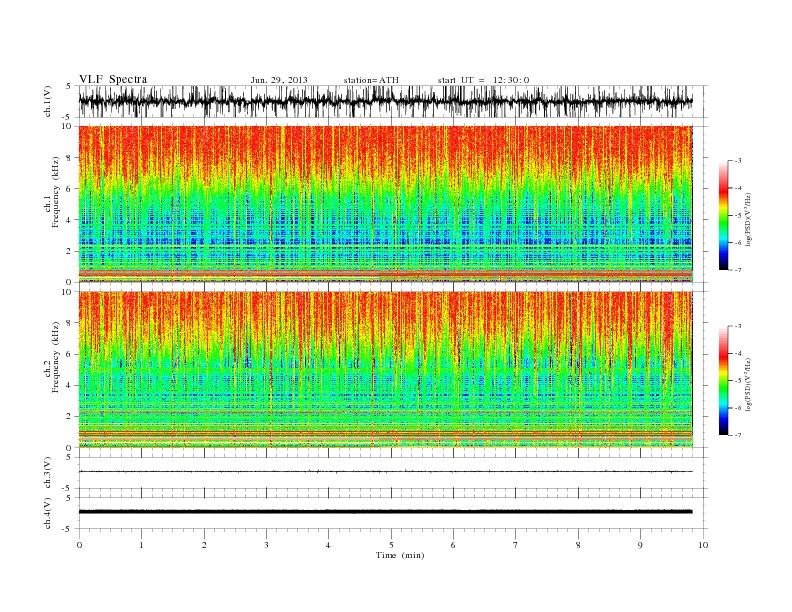The width and height of the screenshot is (792, 612).
Task: Click time axis tick label "5"
Action: (x=391, y=545)
